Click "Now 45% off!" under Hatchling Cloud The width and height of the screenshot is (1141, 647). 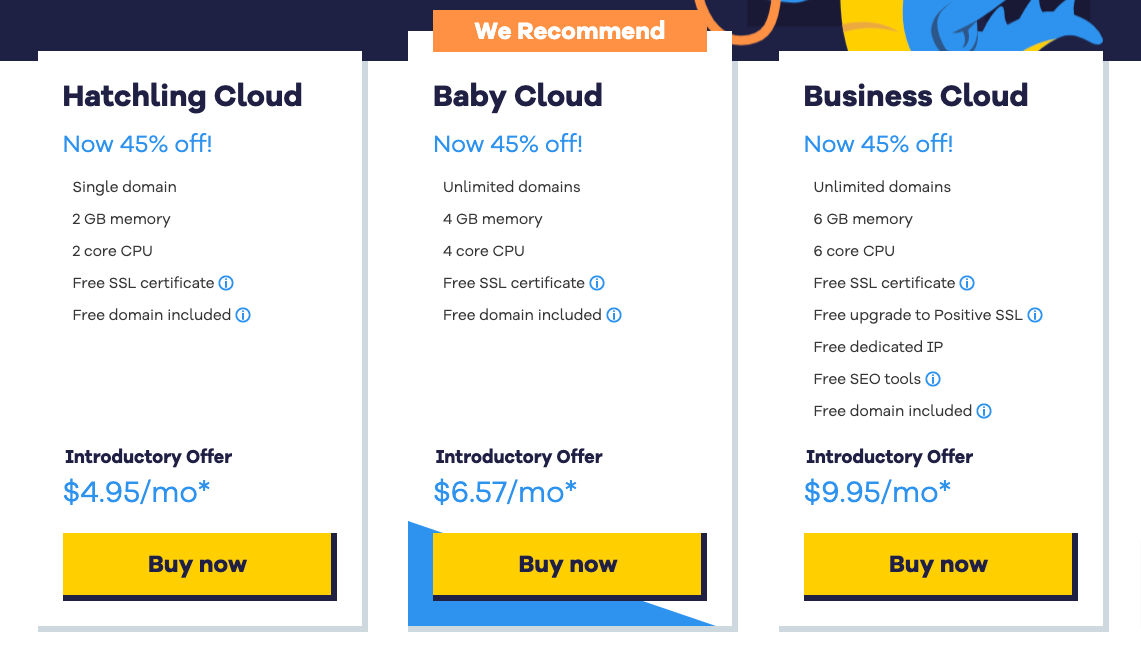tap(136, 144)
